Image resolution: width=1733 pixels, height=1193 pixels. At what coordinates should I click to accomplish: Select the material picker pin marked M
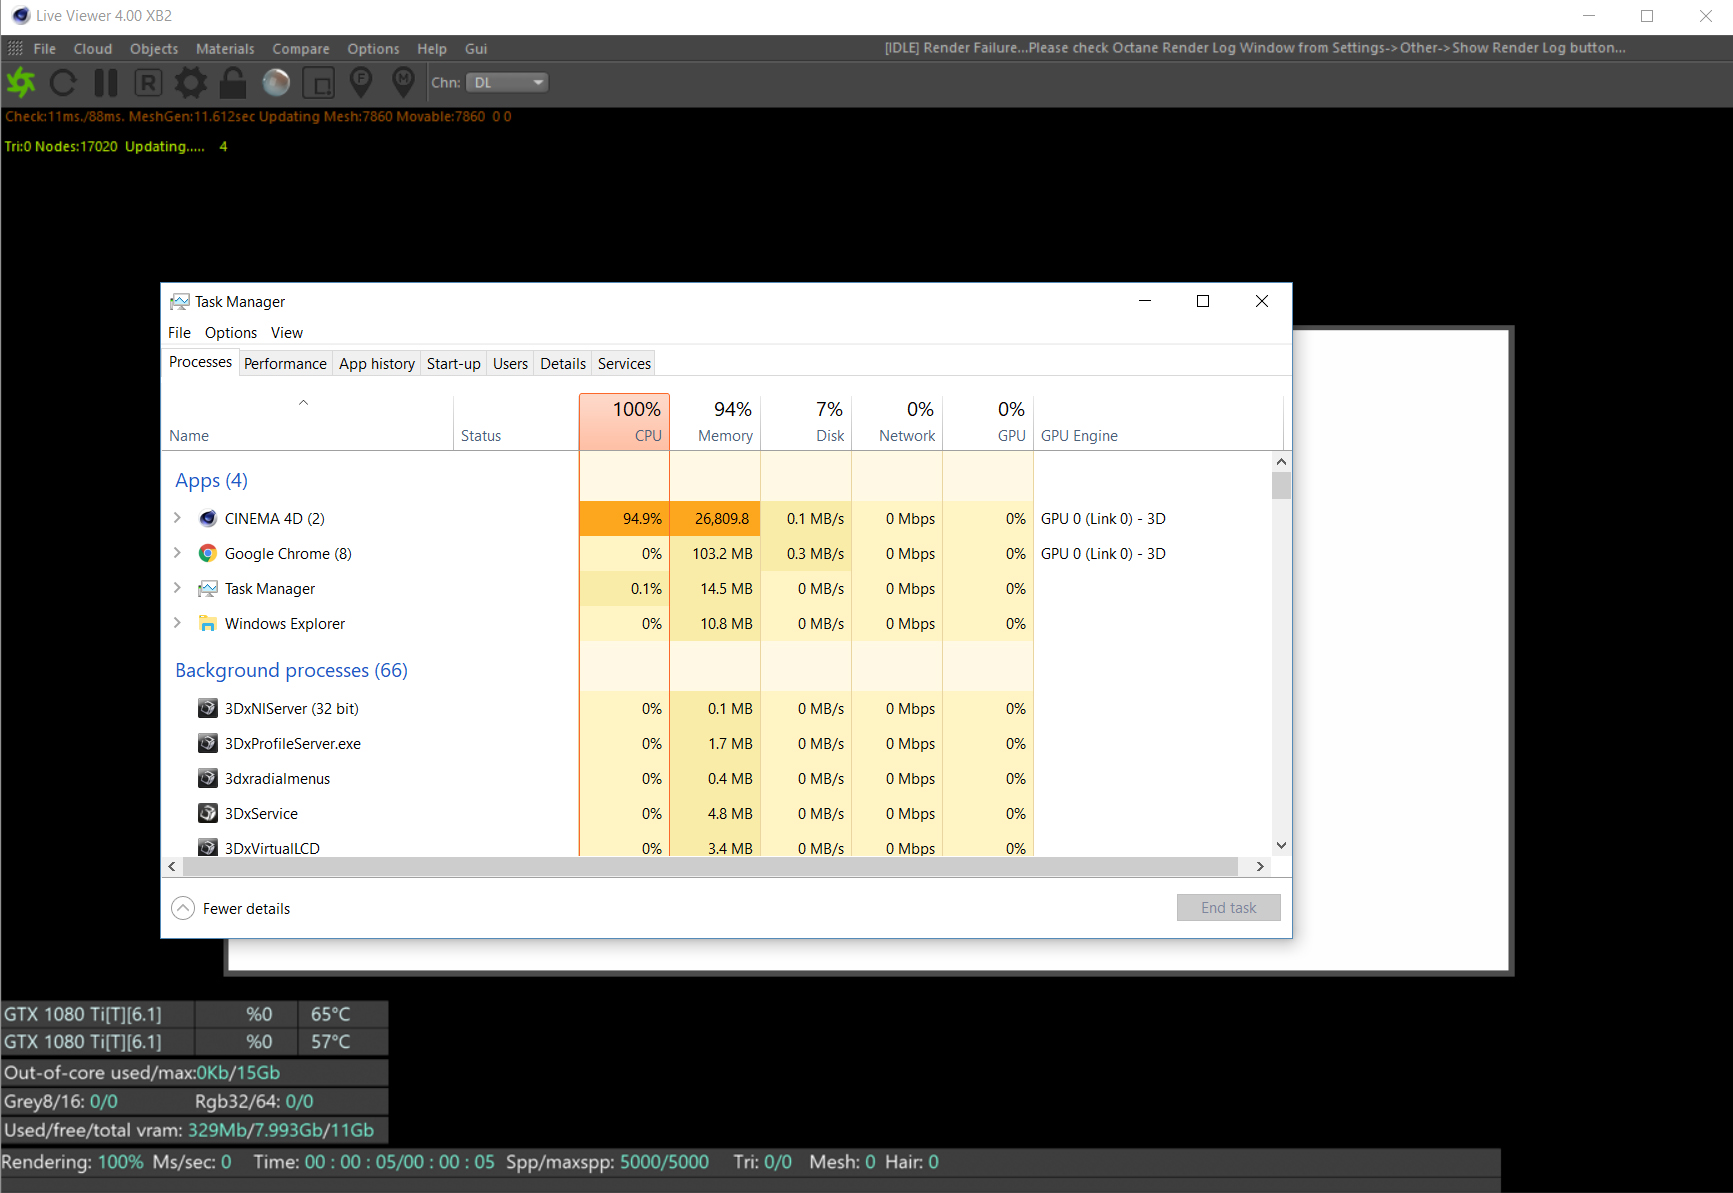(403, 82)
